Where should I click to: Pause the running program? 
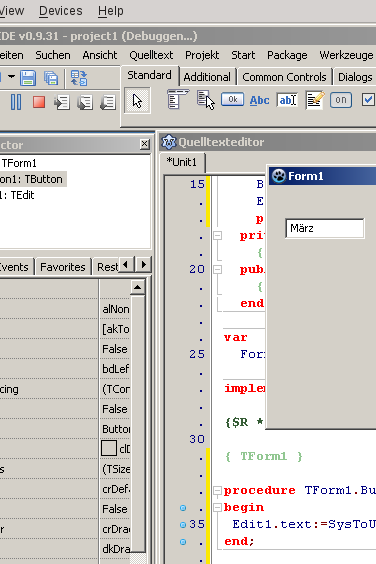pyautogui.click(x=16, y=102)
